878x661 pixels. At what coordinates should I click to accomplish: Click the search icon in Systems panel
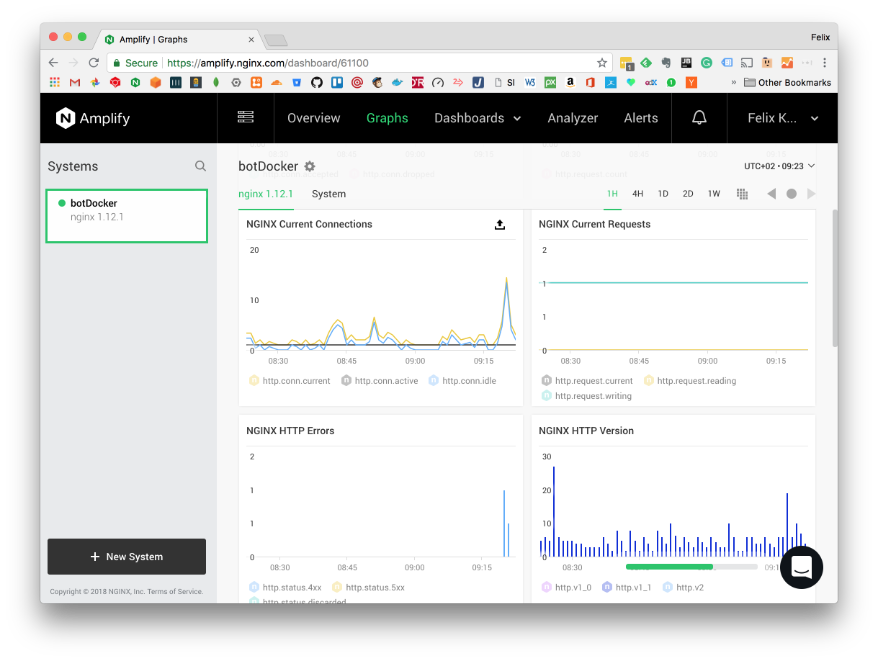200,166
